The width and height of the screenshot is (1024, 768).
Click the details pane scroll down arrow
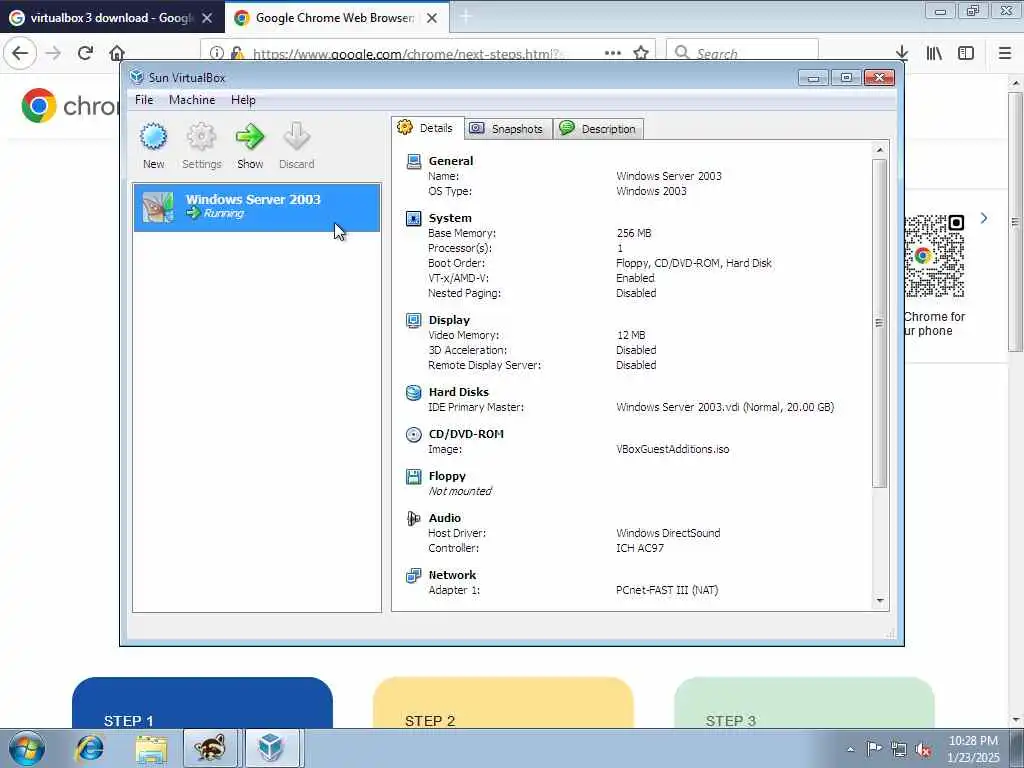880,601
